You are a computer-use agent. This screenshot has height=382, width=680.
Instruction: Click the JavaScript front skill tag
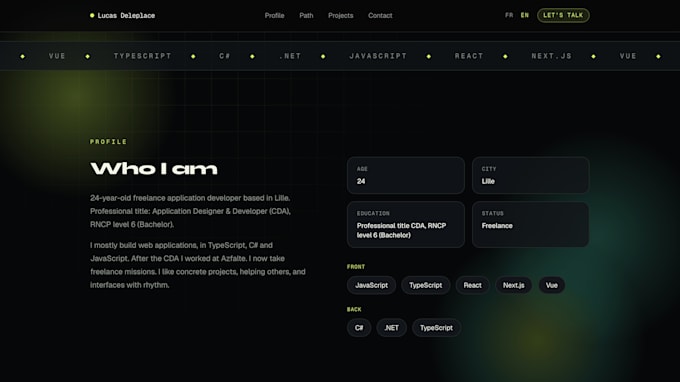point(371,285)
